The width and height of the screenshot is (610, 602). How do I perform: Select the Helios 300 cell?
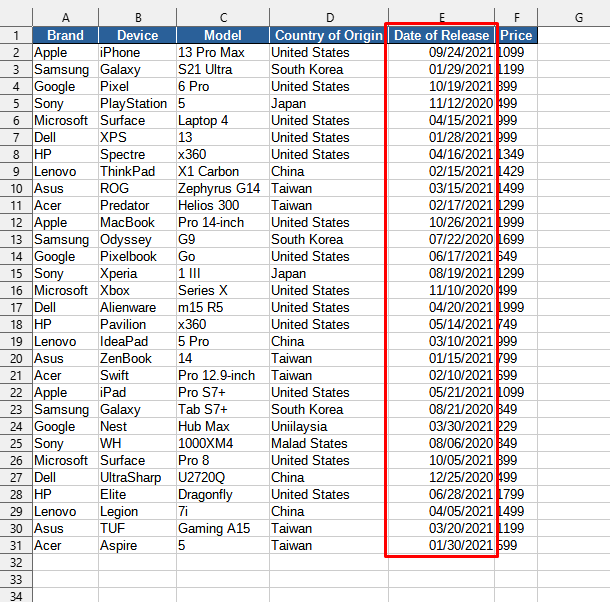pyautogui.click(x=223, y=205)
